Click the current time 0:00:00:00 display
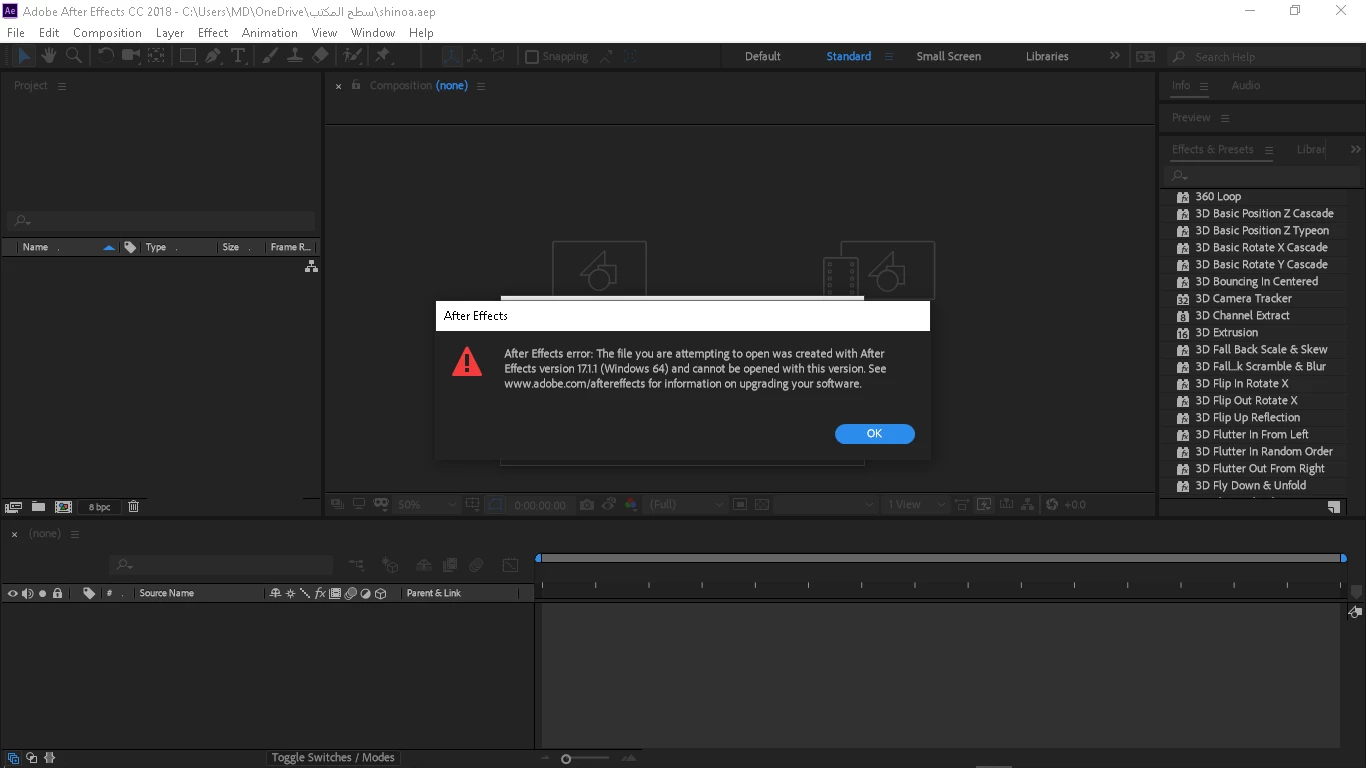The image size is (1366, 768). point(540,505)
